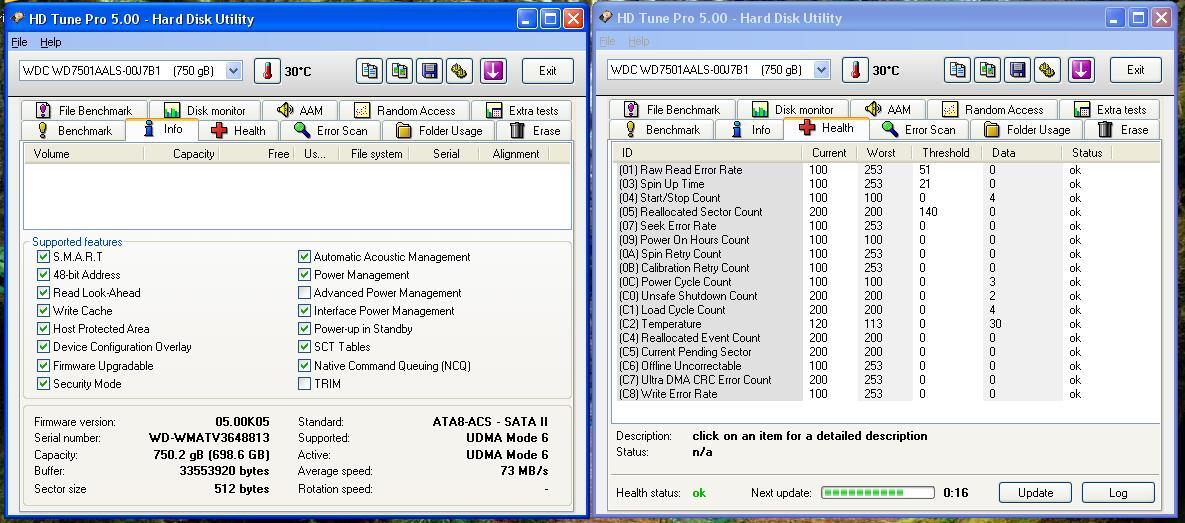This screenshot has height=523, width=1185.
Task: Click copy screenshot icon in left window toolbar
Action: coord(399,71)
